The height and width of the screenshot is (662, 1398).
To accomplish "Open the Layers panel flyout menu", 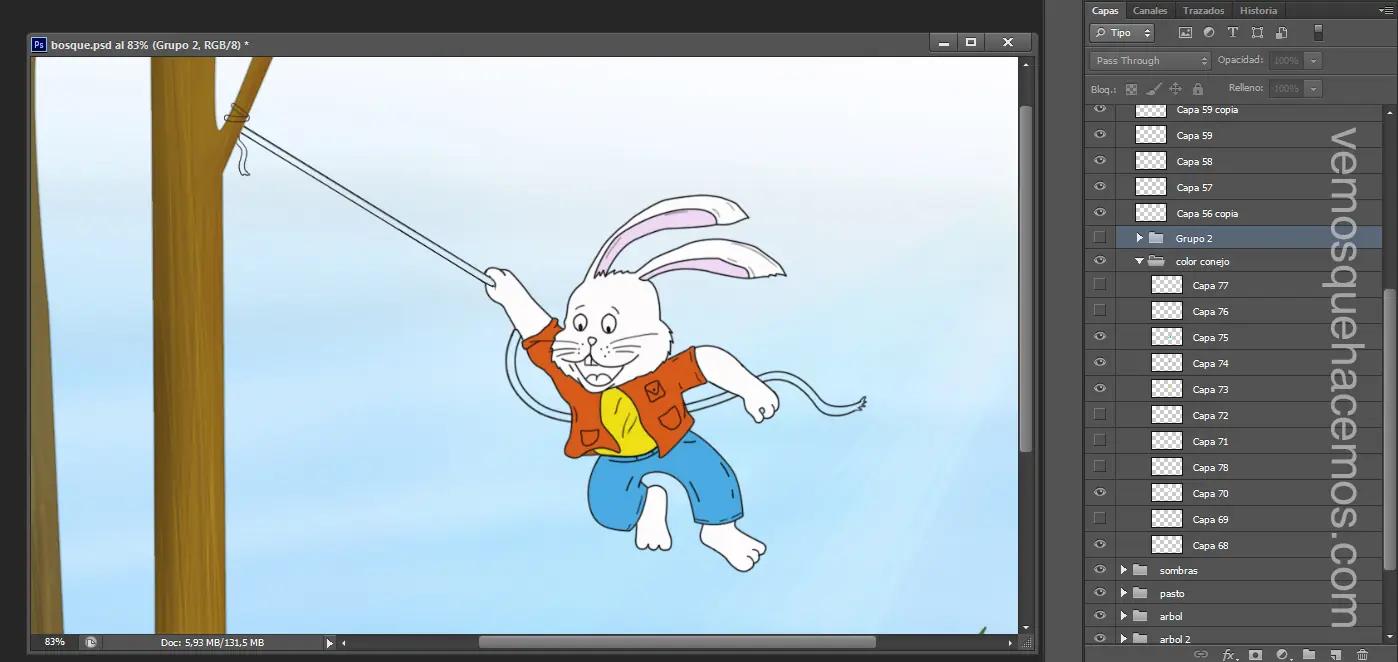I will click(1385, 11).
